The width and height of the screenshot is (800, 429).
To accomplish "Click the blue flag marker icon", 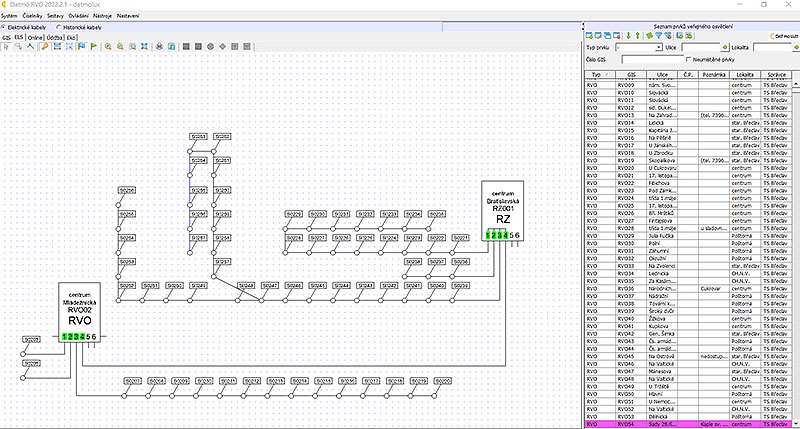I will pyautogui.click(x=82, y=46).
